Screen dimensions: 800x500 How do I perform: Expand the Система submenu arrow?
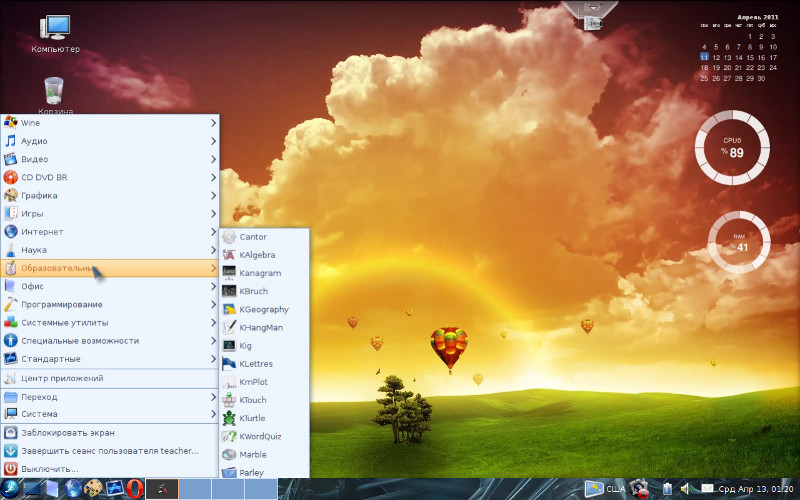click(213, 414)
